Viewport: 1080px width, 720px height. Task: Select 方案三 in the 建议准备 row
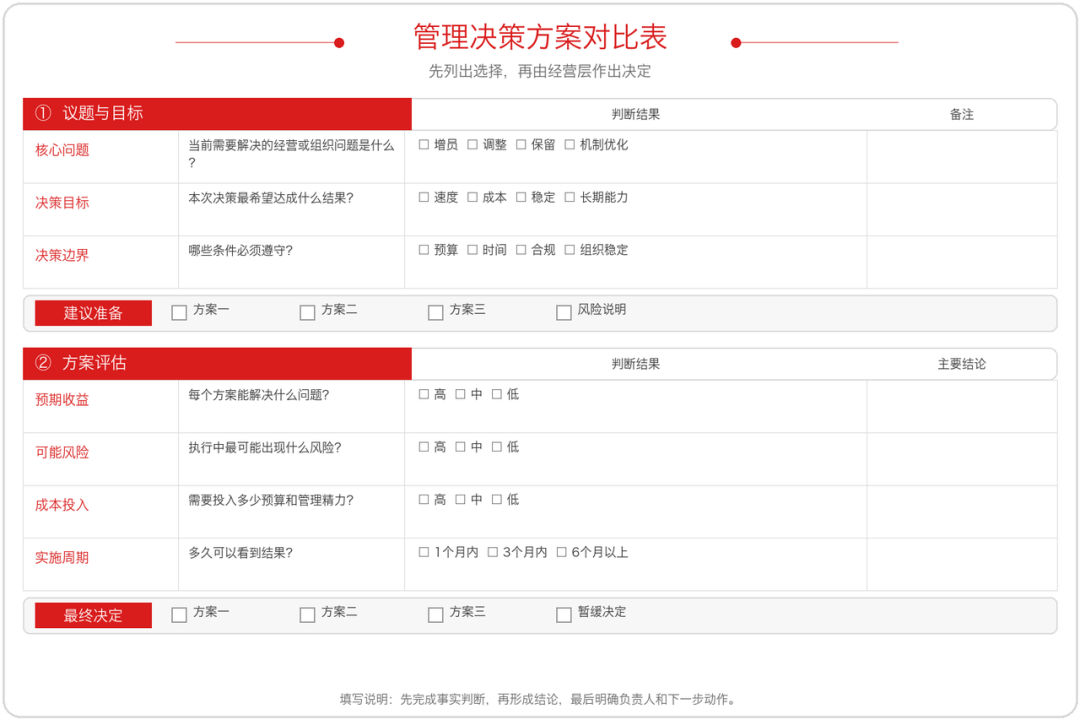435,313
